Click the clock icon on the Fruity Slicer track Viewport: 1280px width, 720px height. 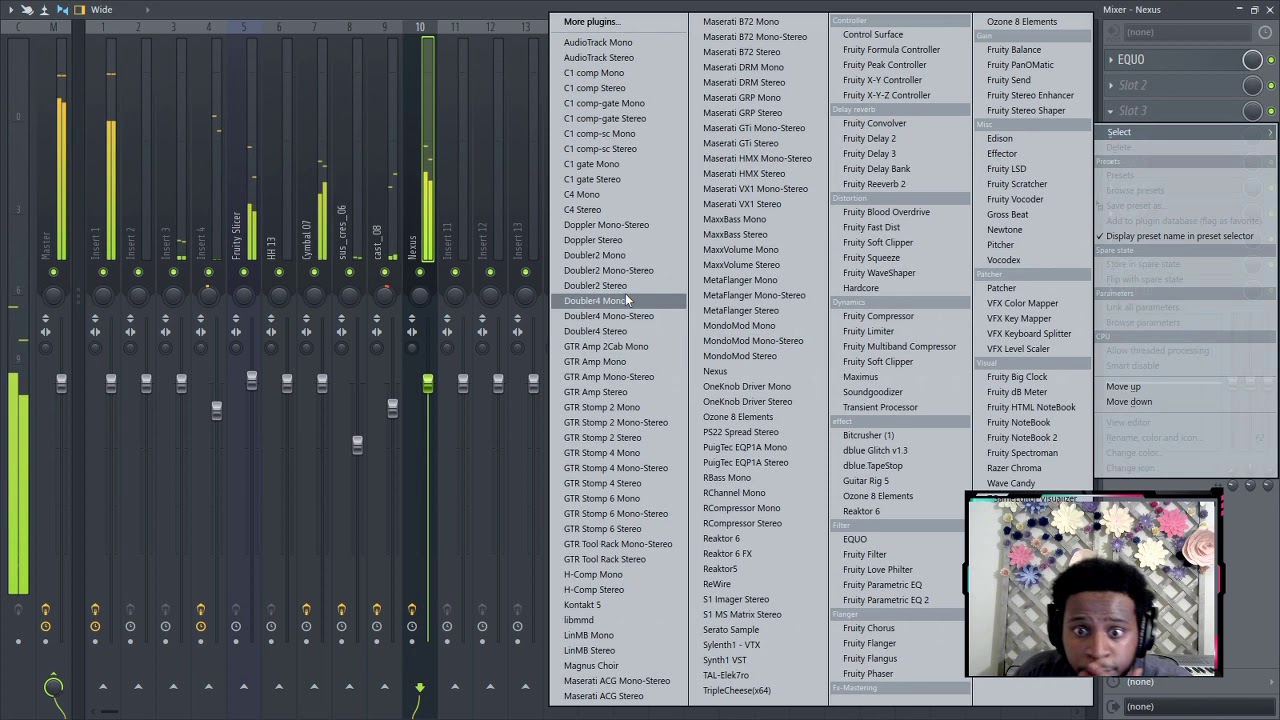coord(236,627)
